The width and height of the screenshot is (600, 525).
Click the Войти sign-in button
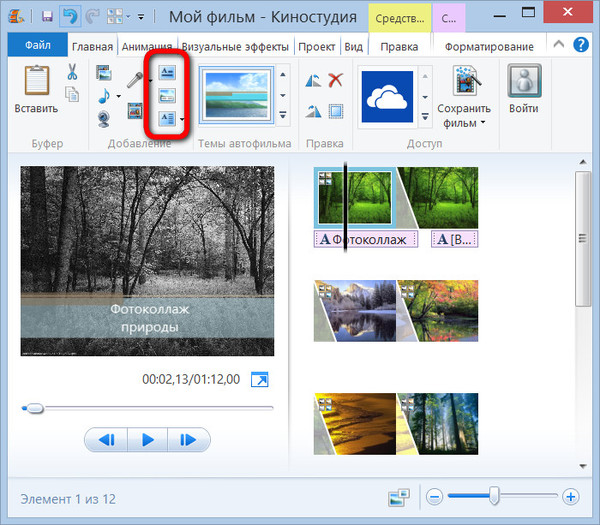point(523,90)
